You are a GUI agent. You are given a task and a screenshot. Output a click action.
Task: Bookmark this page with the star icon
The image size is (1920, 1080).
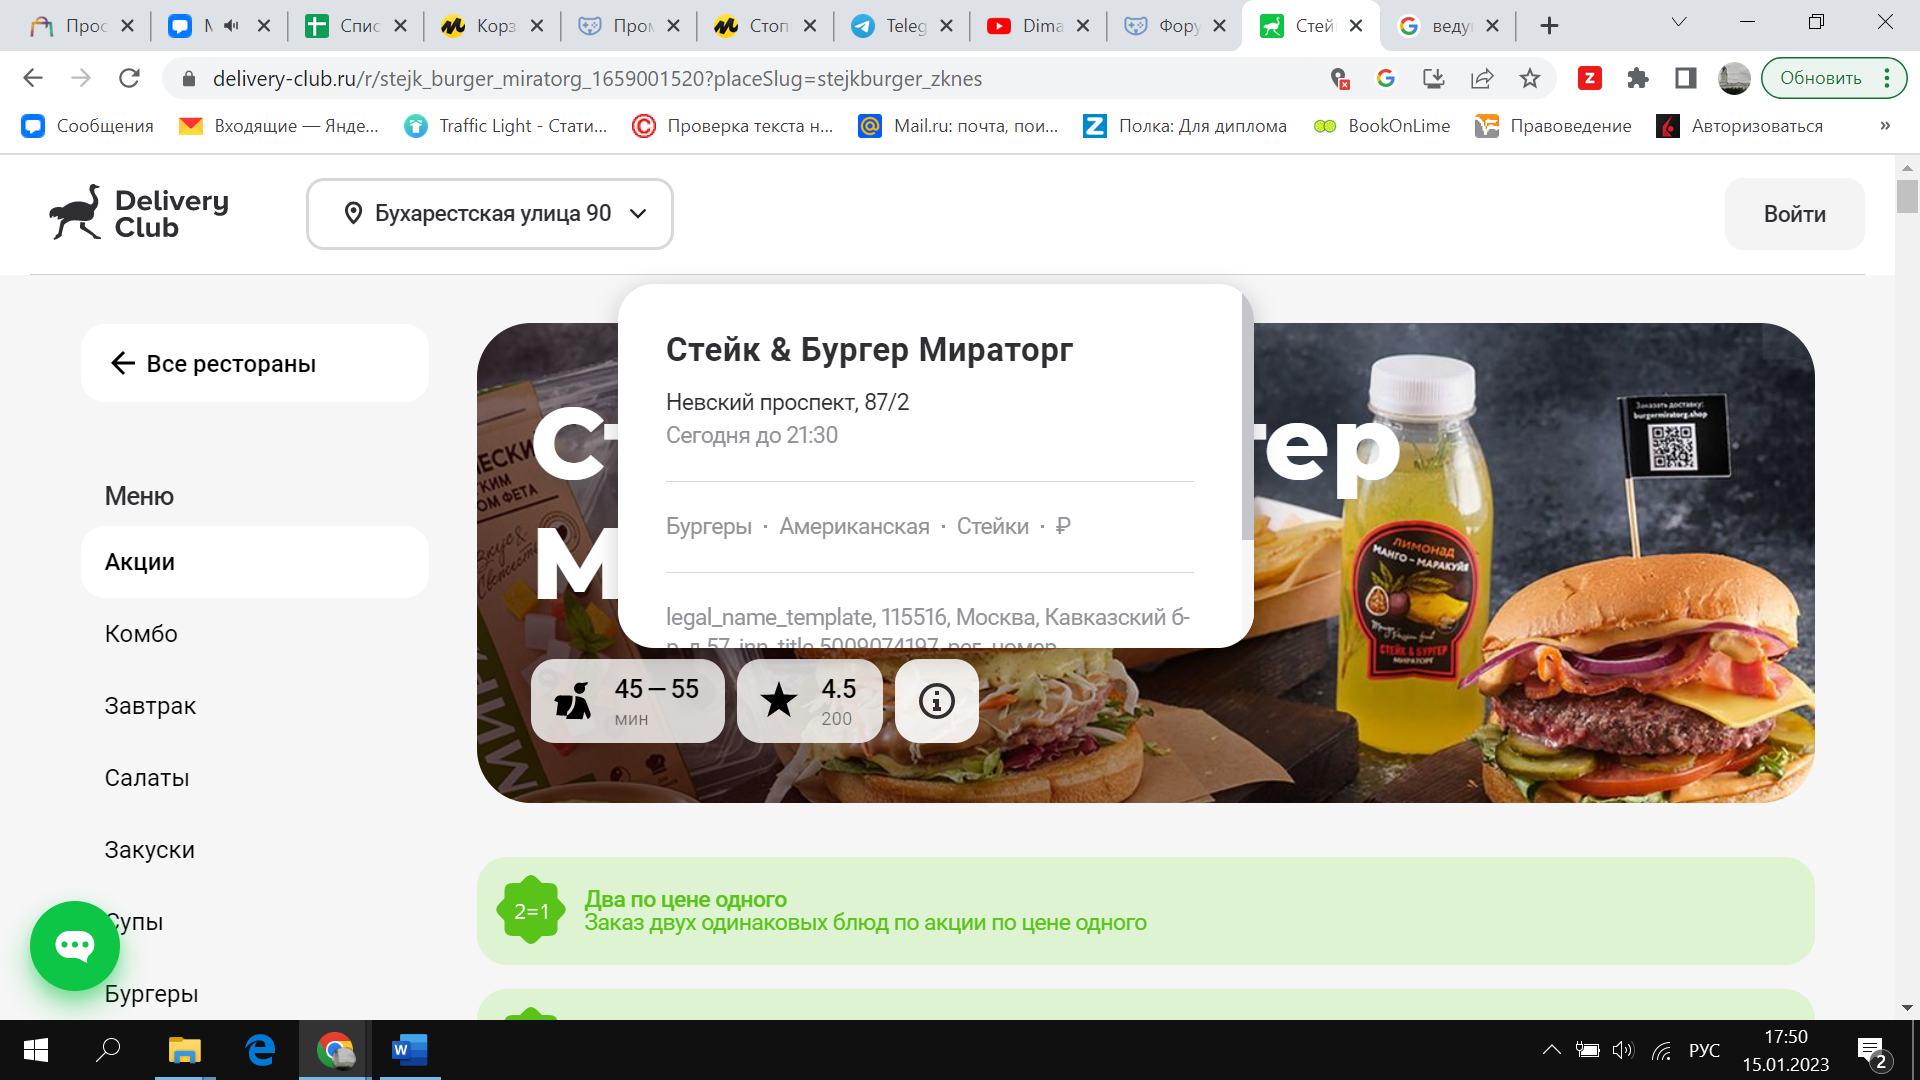point(1530,78)
